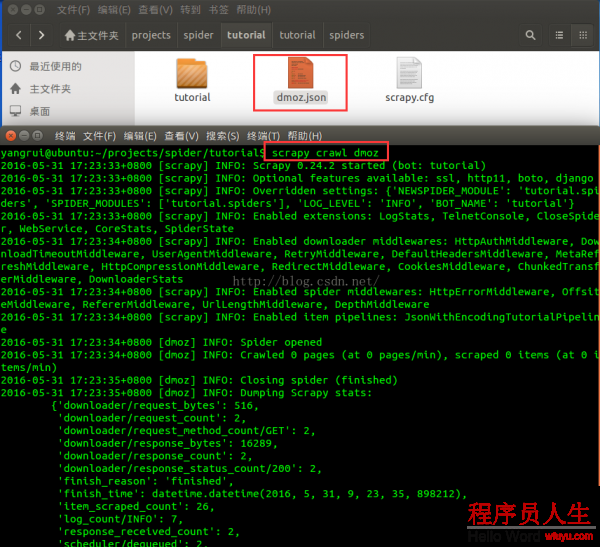Maximize the terminal window

[38, 136]
